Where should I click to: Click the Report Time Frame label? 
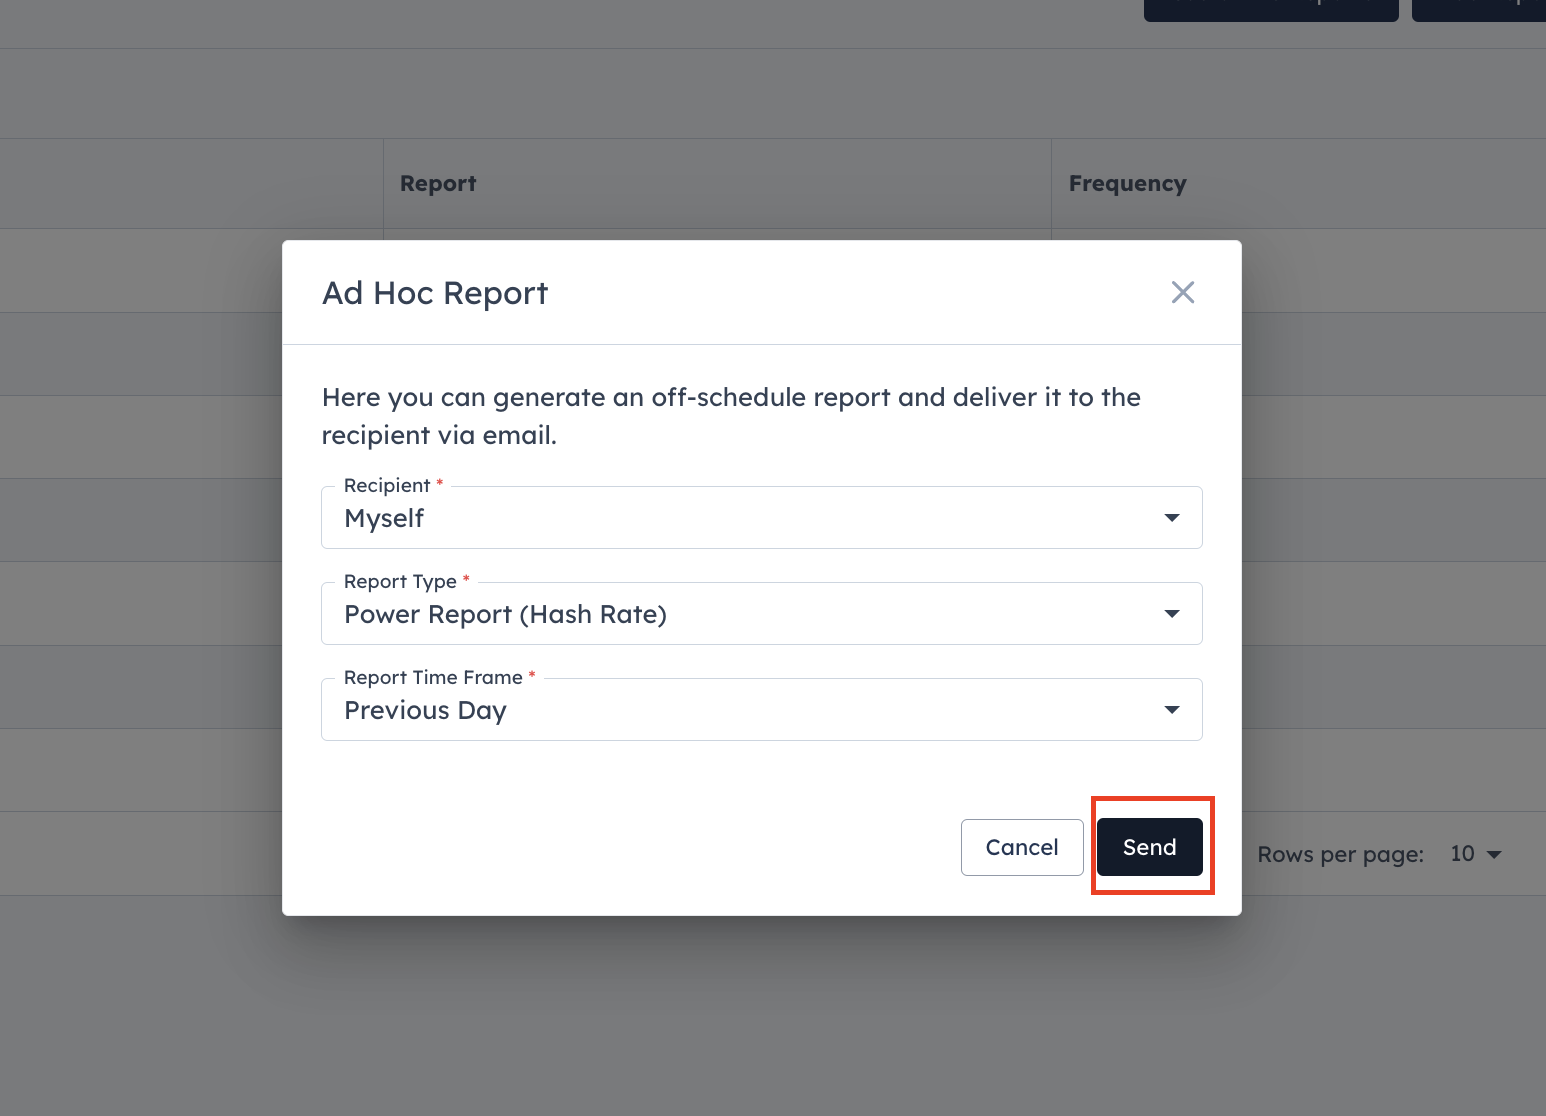click(x=433, y=677)
